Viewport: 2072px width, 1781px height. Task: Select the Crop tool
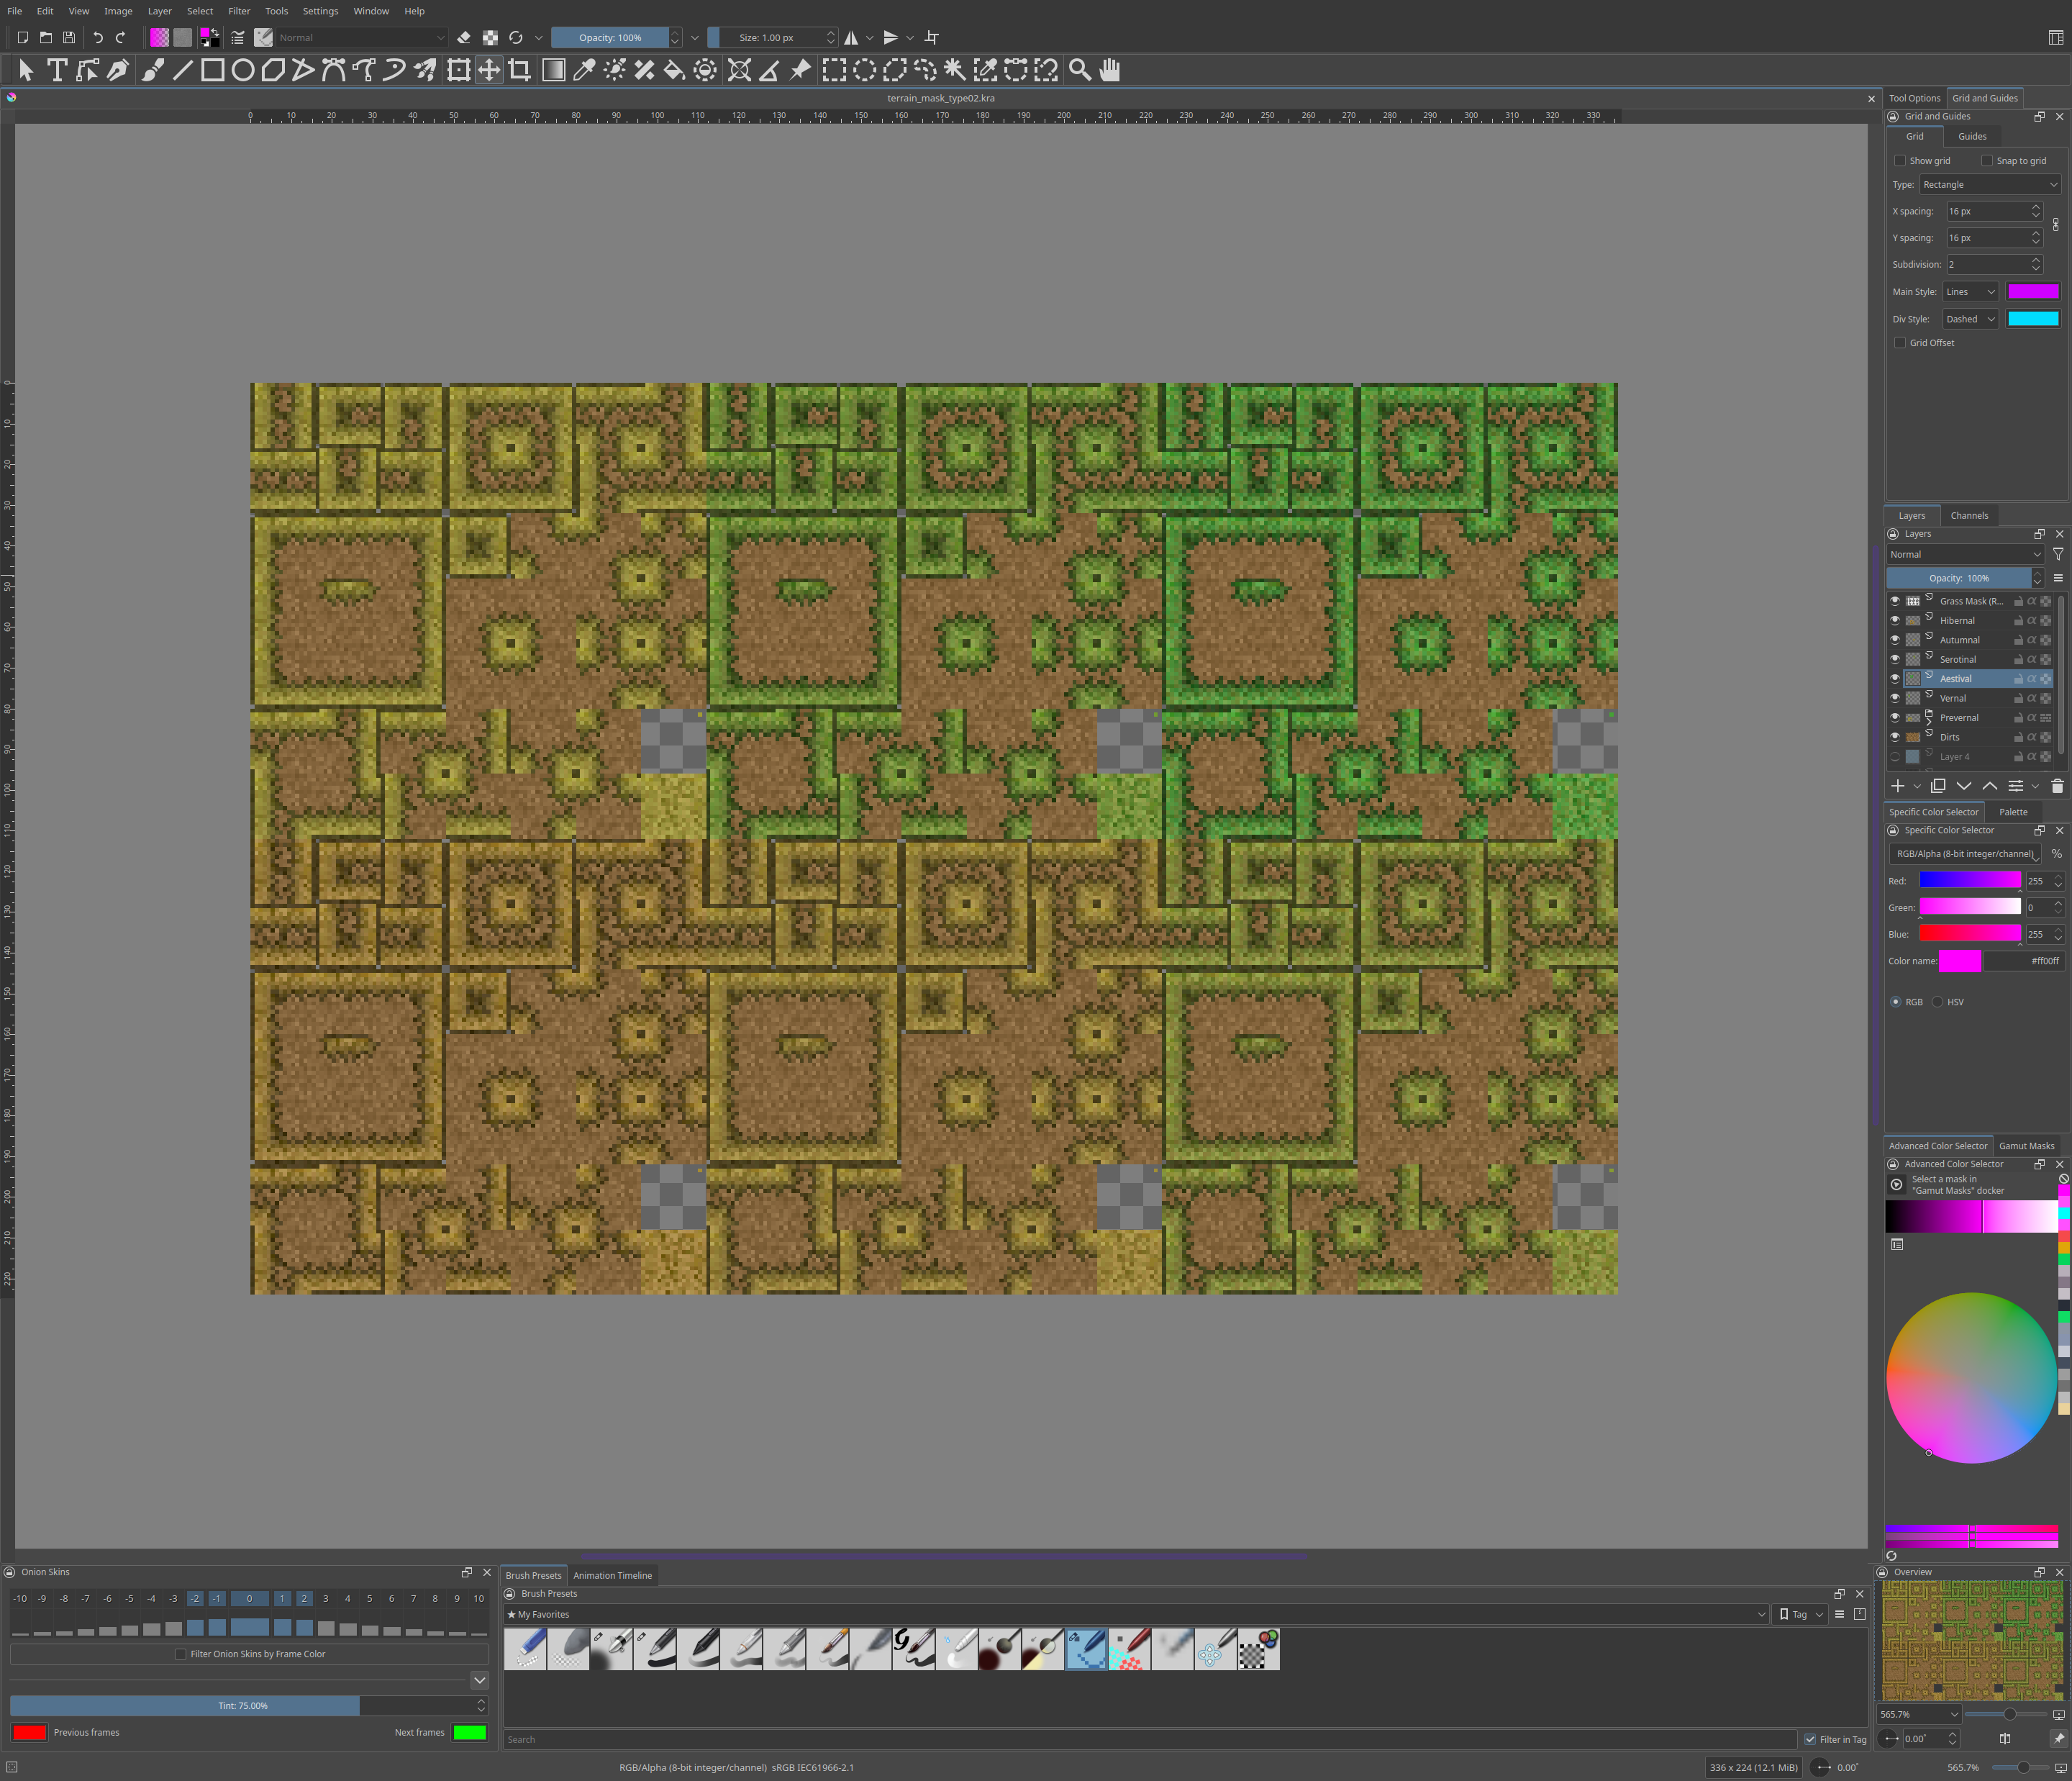(519, 70)
